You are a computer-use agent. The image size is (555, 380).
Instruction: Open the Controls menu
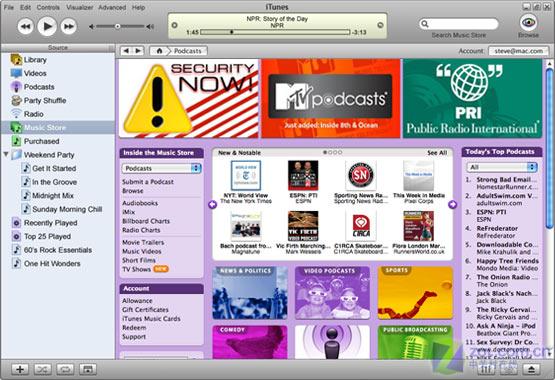[48, 7]
